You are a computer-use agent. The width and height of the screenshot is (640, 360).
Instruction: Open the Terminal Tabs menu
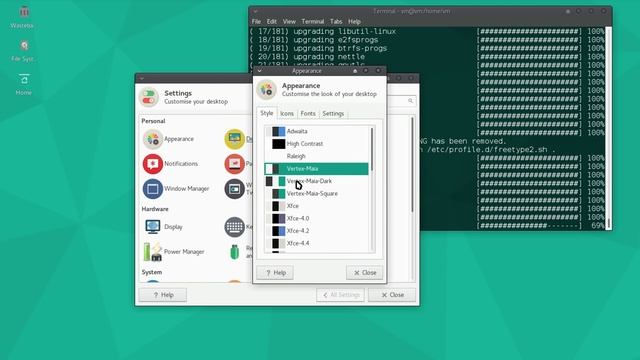click(x=336, y=22)
